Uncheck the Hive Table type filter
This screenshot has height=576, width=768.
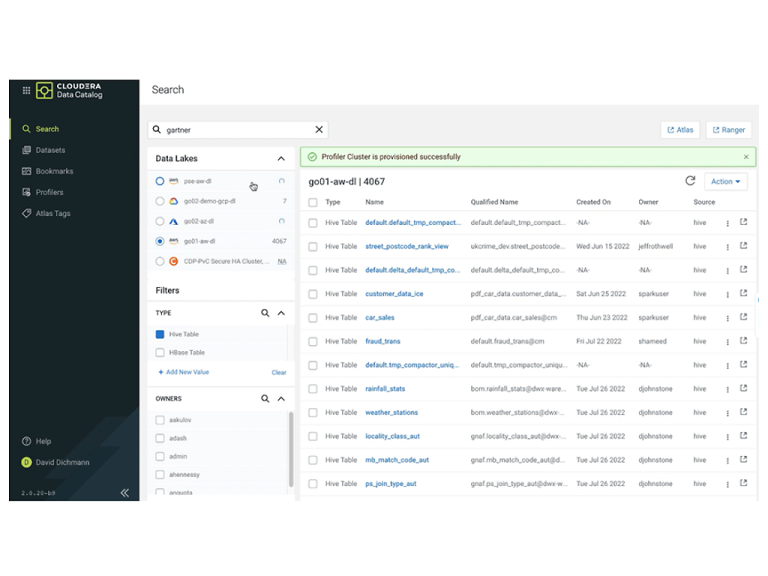tap(160, 335)
